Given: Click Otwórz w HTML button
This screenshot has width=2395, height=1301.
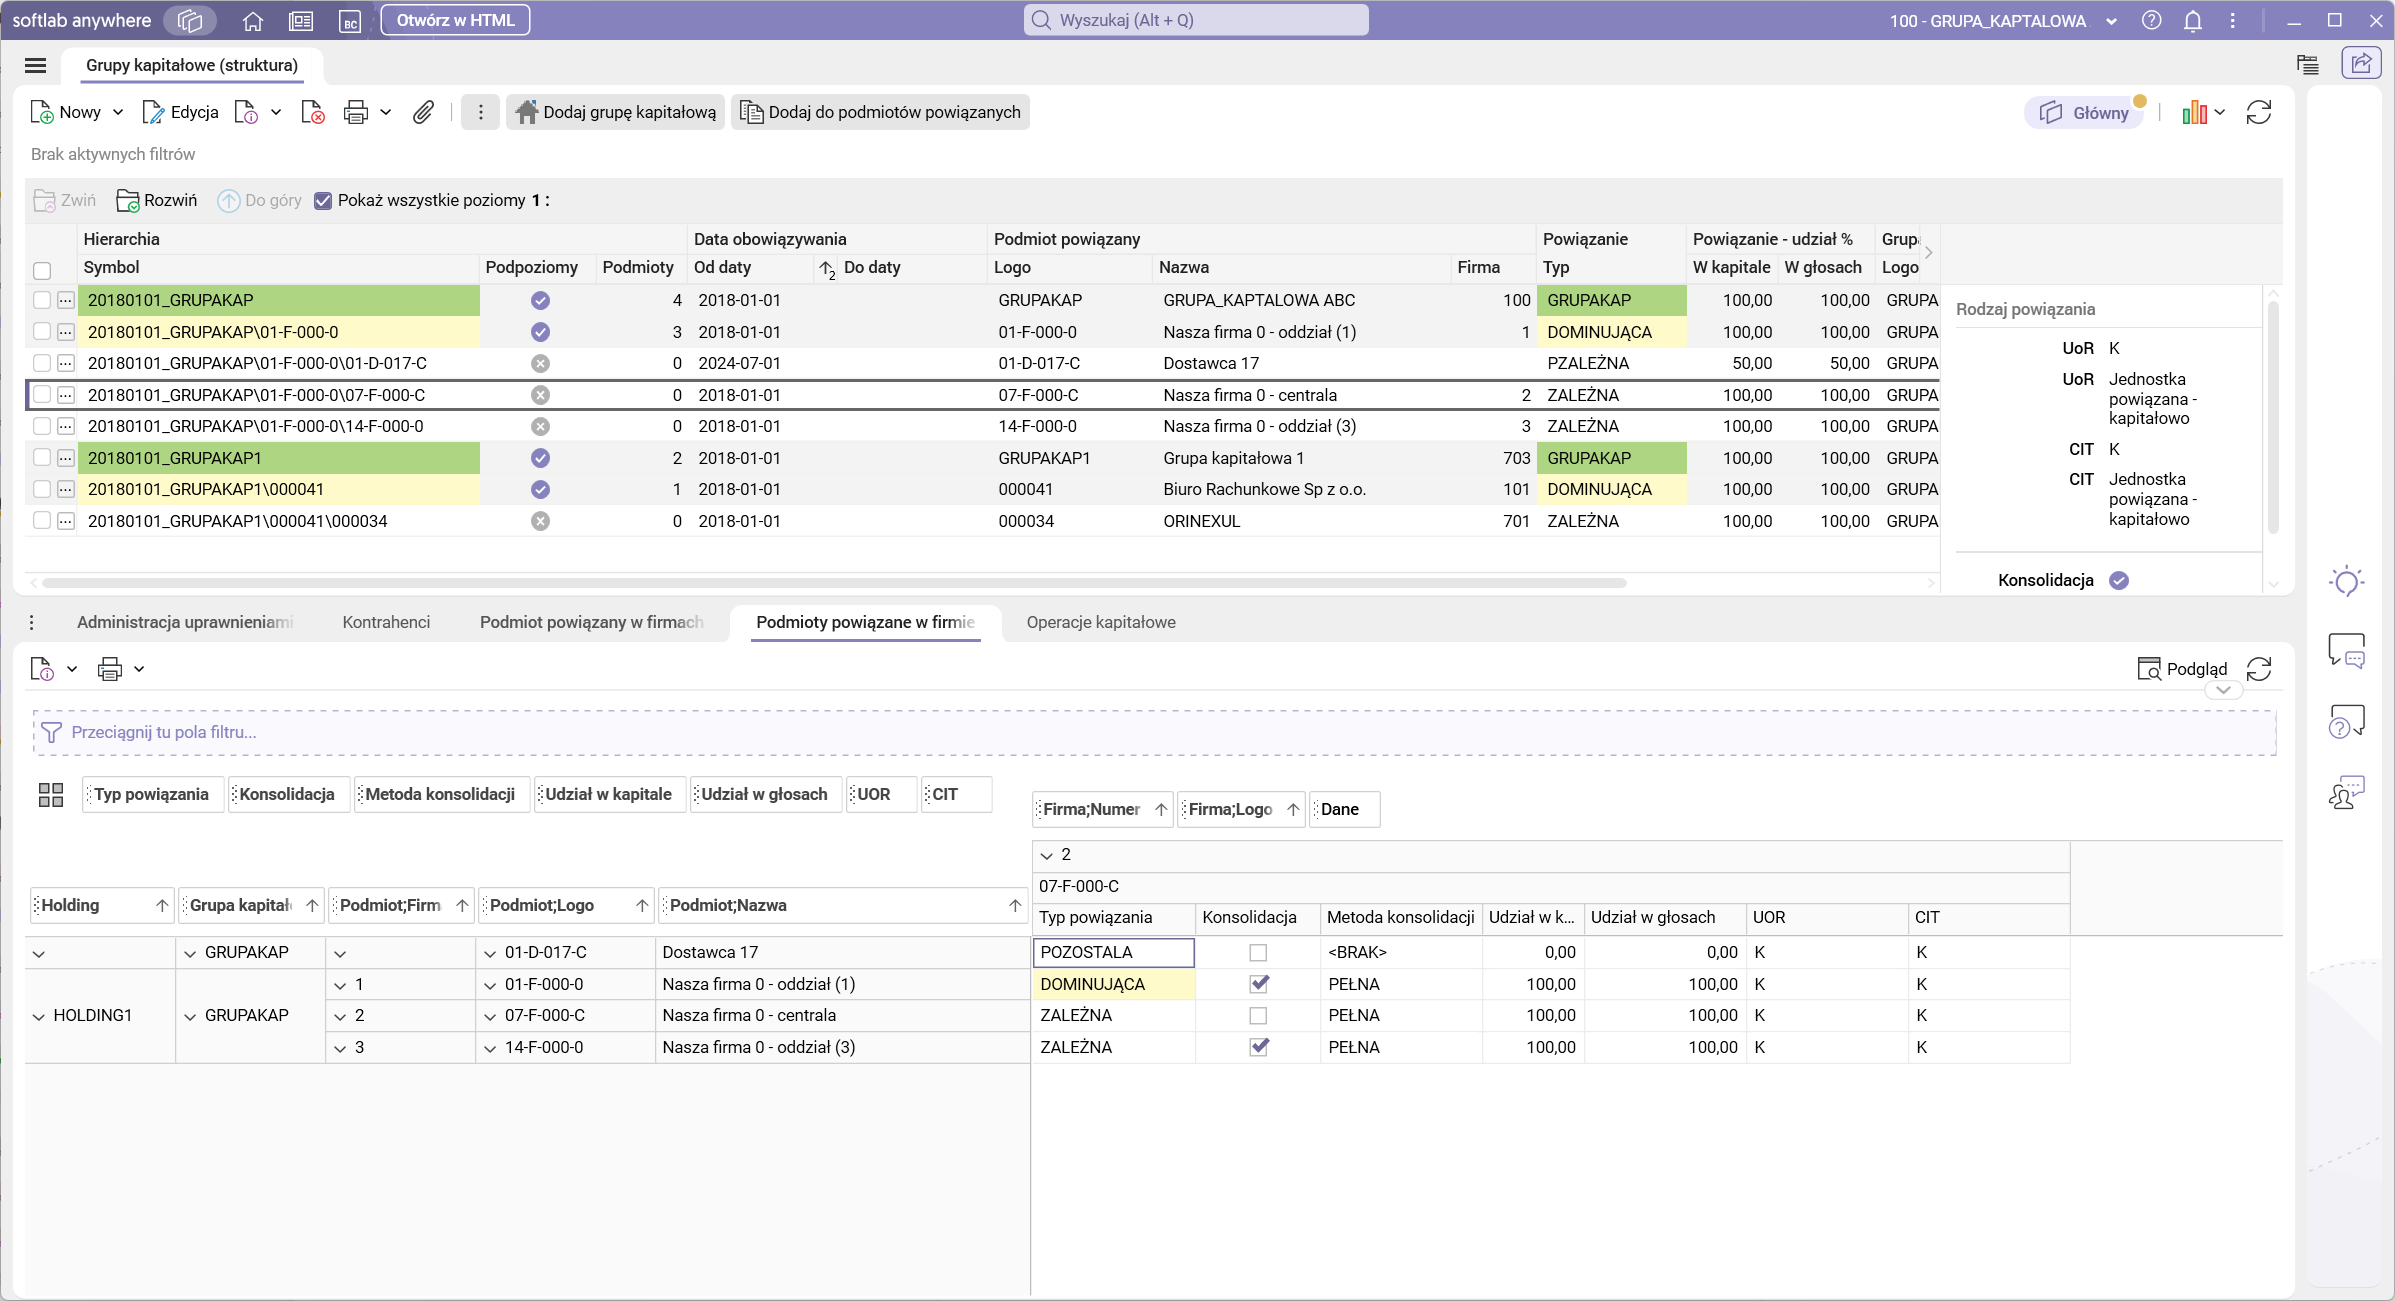Looking at the screenshot, I should click(455, 20).
